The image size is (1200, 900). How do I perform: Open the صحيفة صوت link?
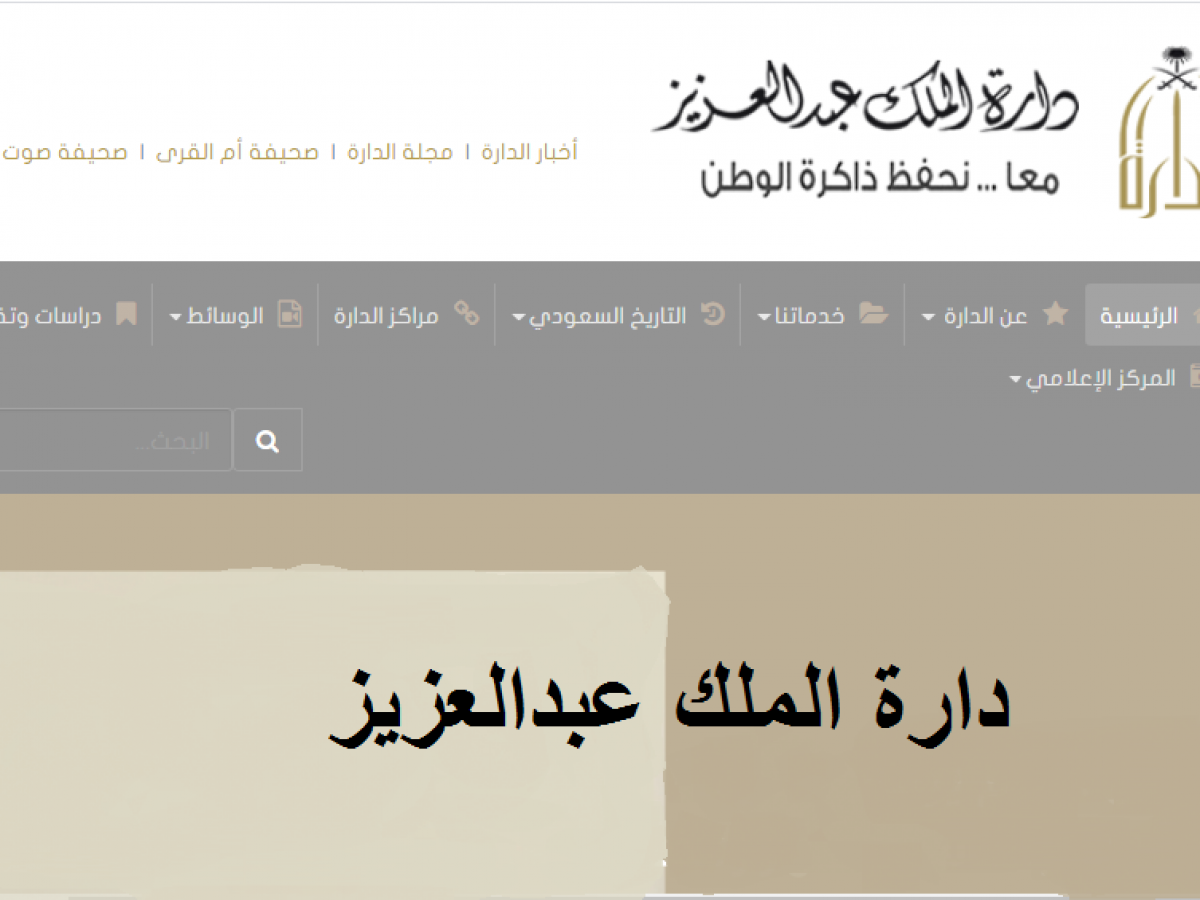pos(63,153)
